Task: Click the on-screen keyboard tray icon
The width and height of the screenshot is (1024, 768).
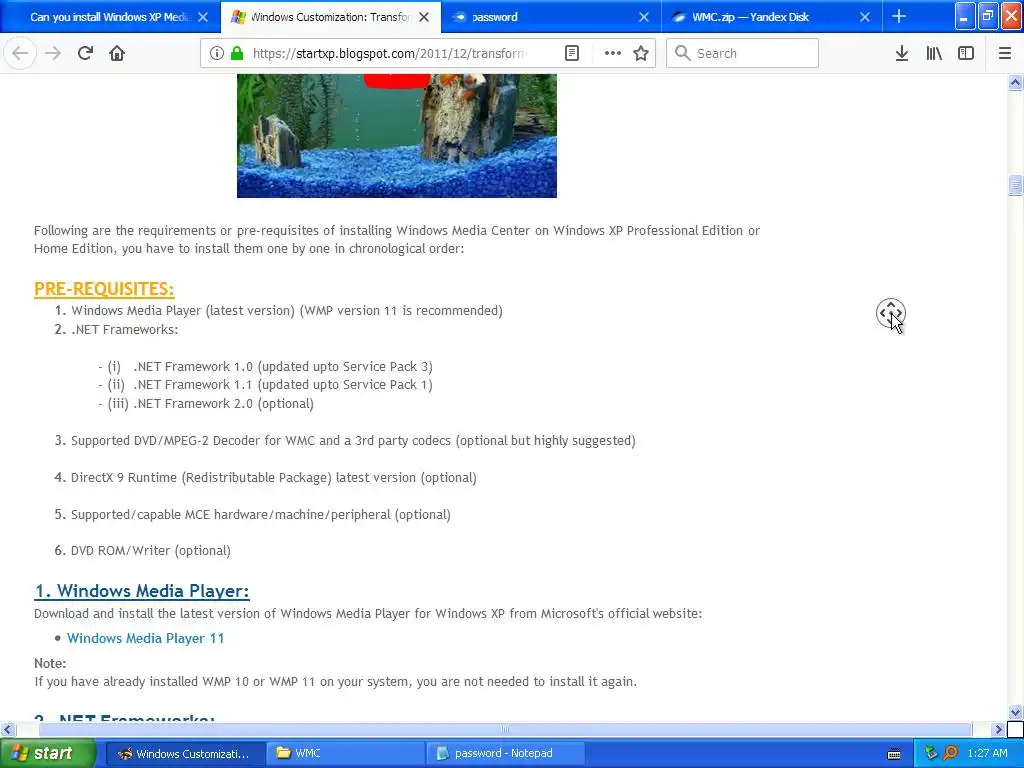Action: pos(894,754)
